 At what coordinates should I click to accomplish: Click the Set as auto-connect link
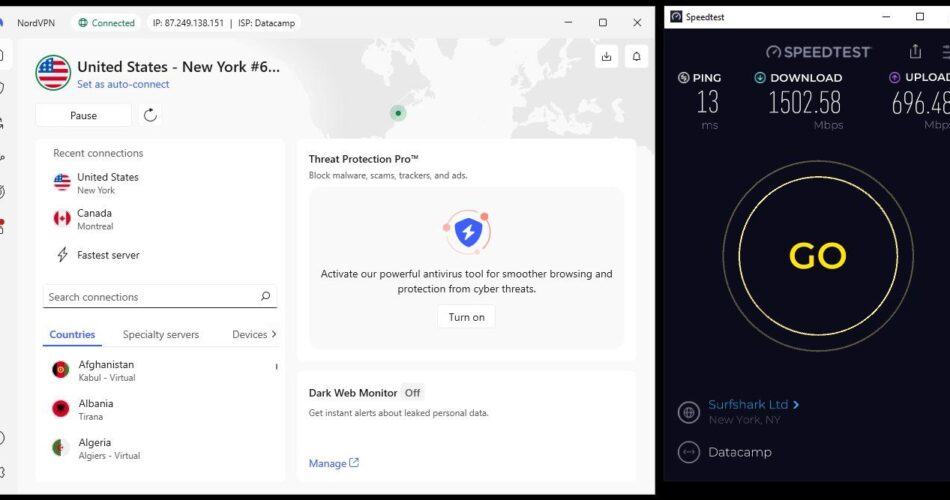tap(123, 84)
